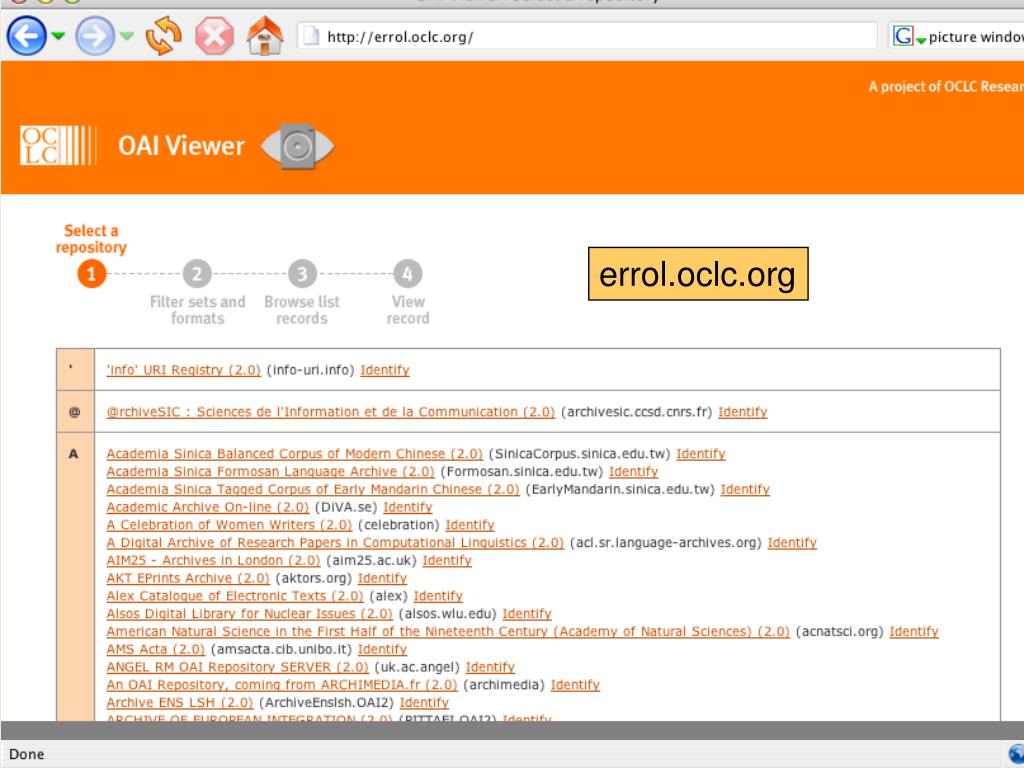Click Identify for alex repository
The image size is (1024, 768).
point(438,596)
